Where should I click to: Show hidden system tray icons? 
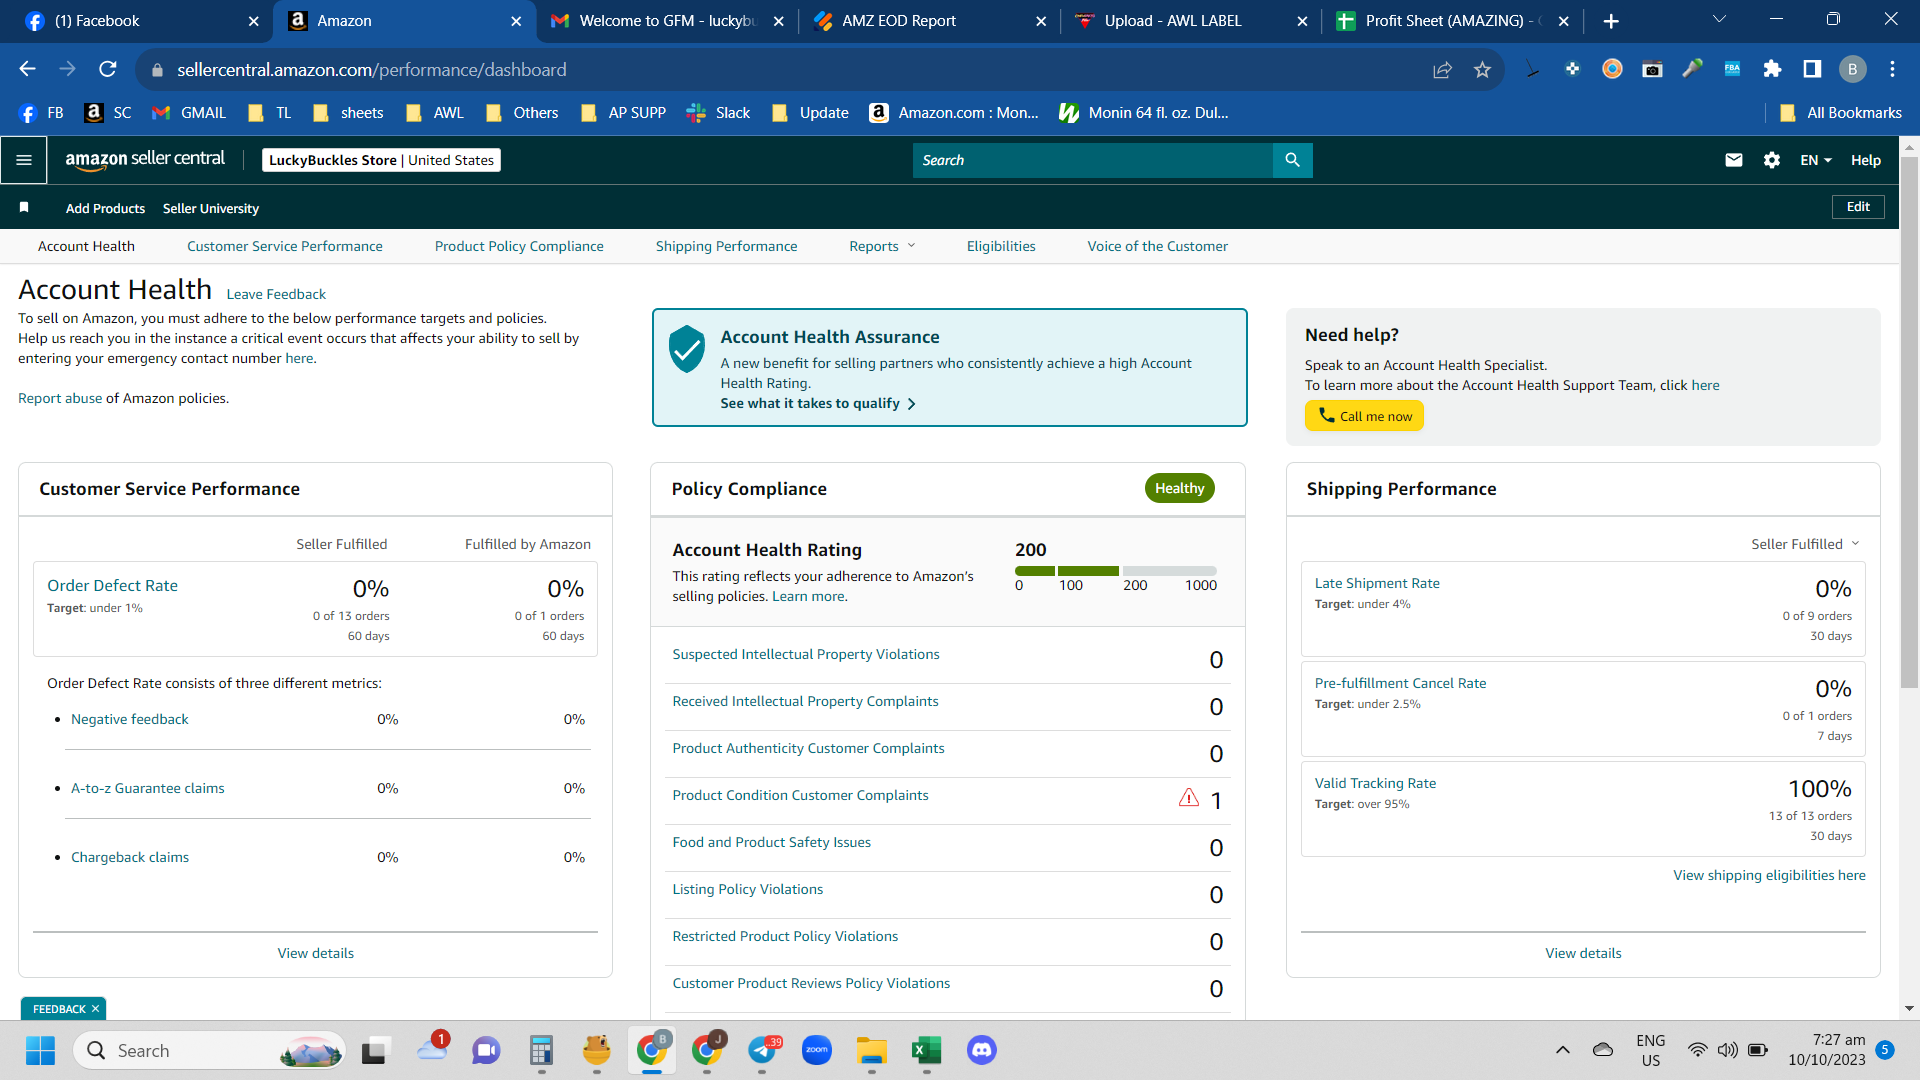1562,1050
